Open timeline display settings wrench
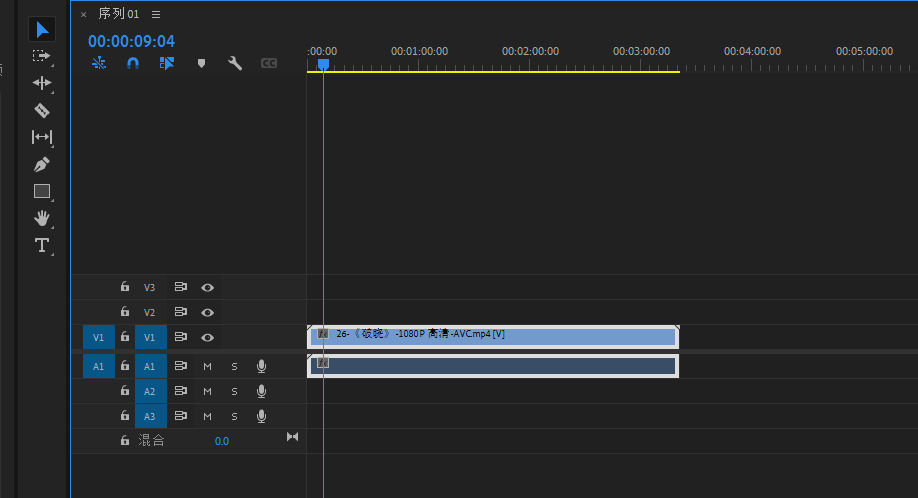 tap(235, 63)
